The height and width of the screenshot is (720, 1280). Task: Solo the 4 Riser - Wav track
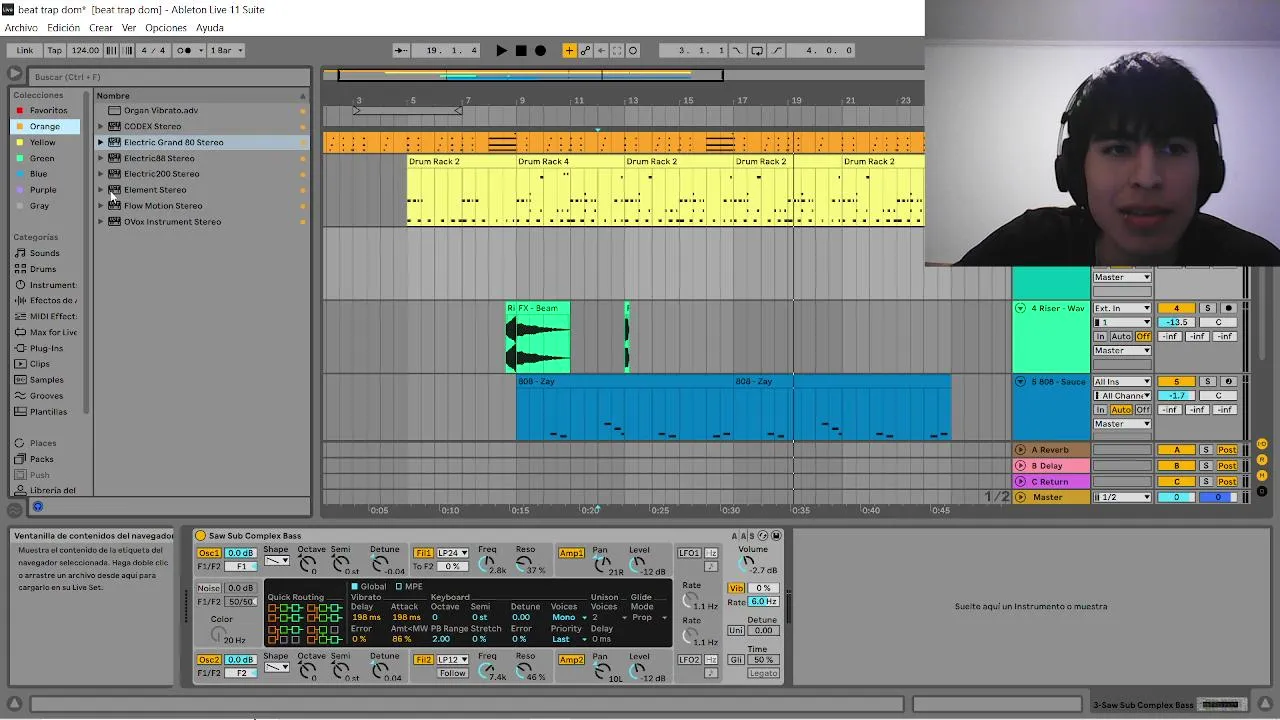[1207, 309]
